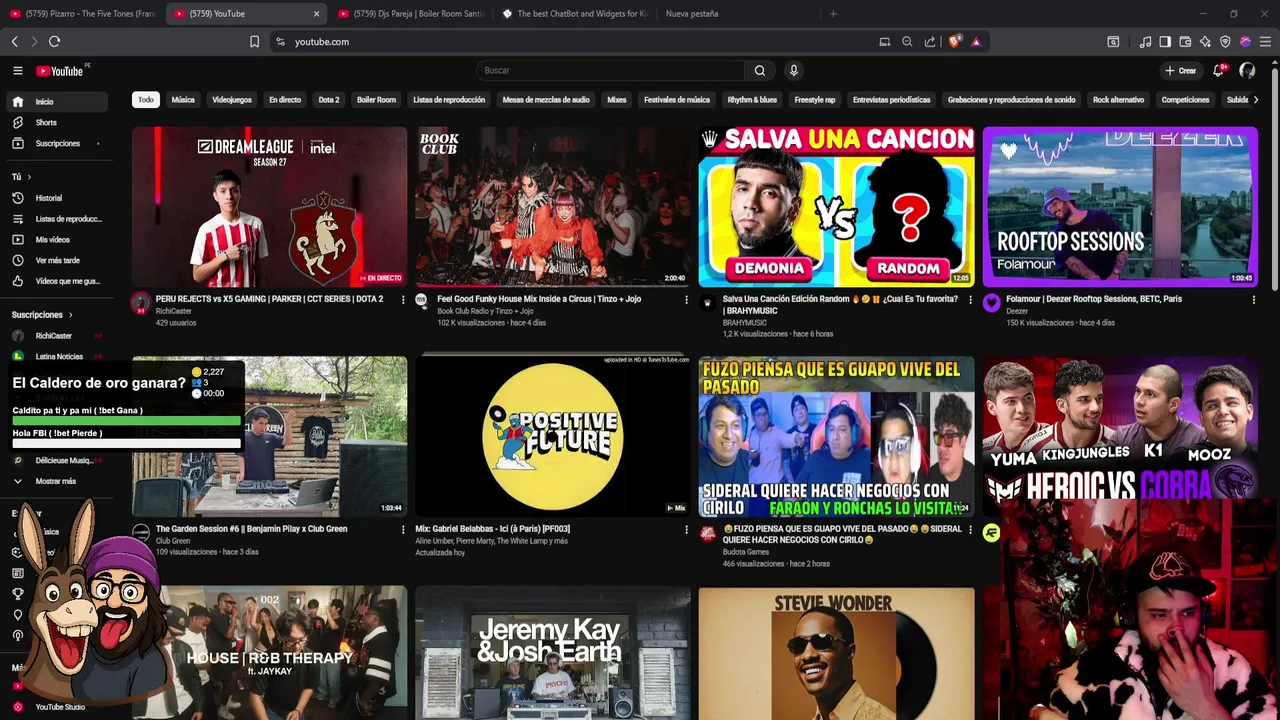1280x720 pixels.
Task: Open options menu for Mix Gabriel Belabbas
Action: (x=686, y=529)
